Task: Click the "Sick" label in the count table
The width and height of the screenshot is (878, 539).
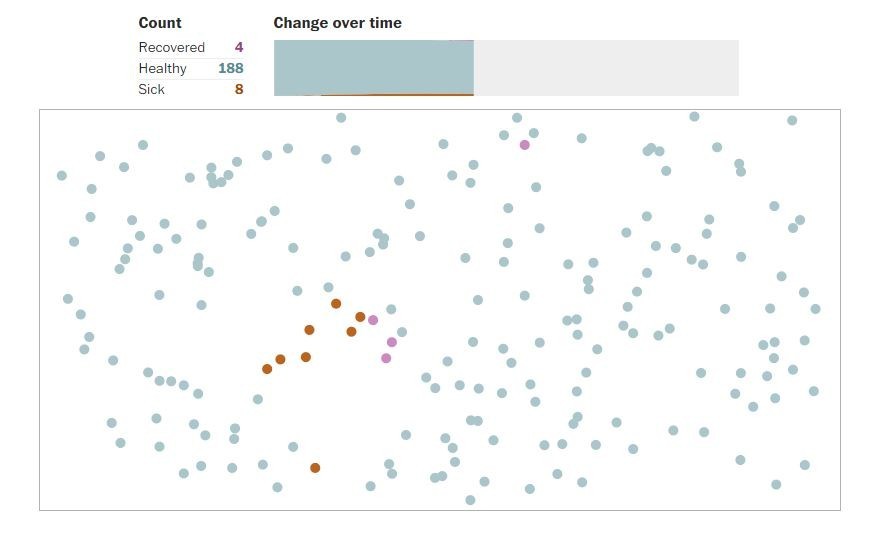Action: (x=151, y=89)
